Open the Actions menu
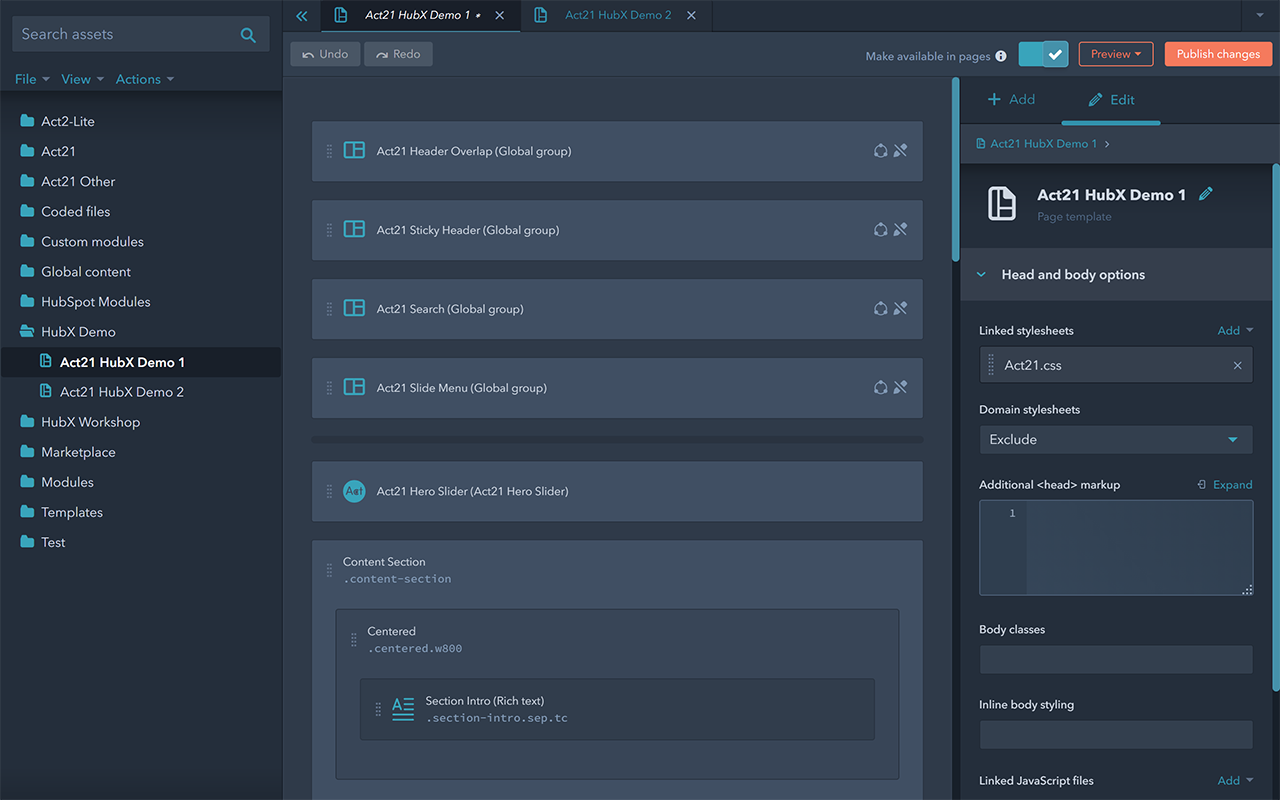Screen dimensions: 1280x800 coord(144,79)
